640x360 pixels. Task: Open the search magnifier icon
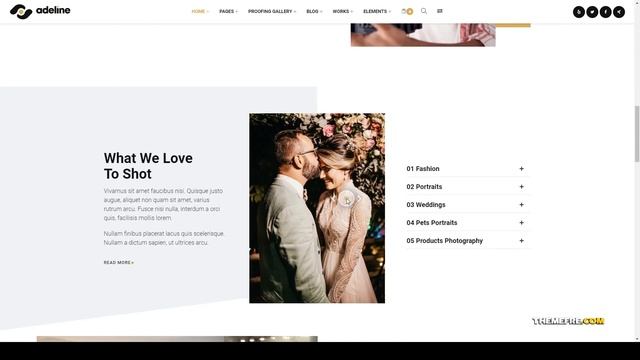[424, 11]
